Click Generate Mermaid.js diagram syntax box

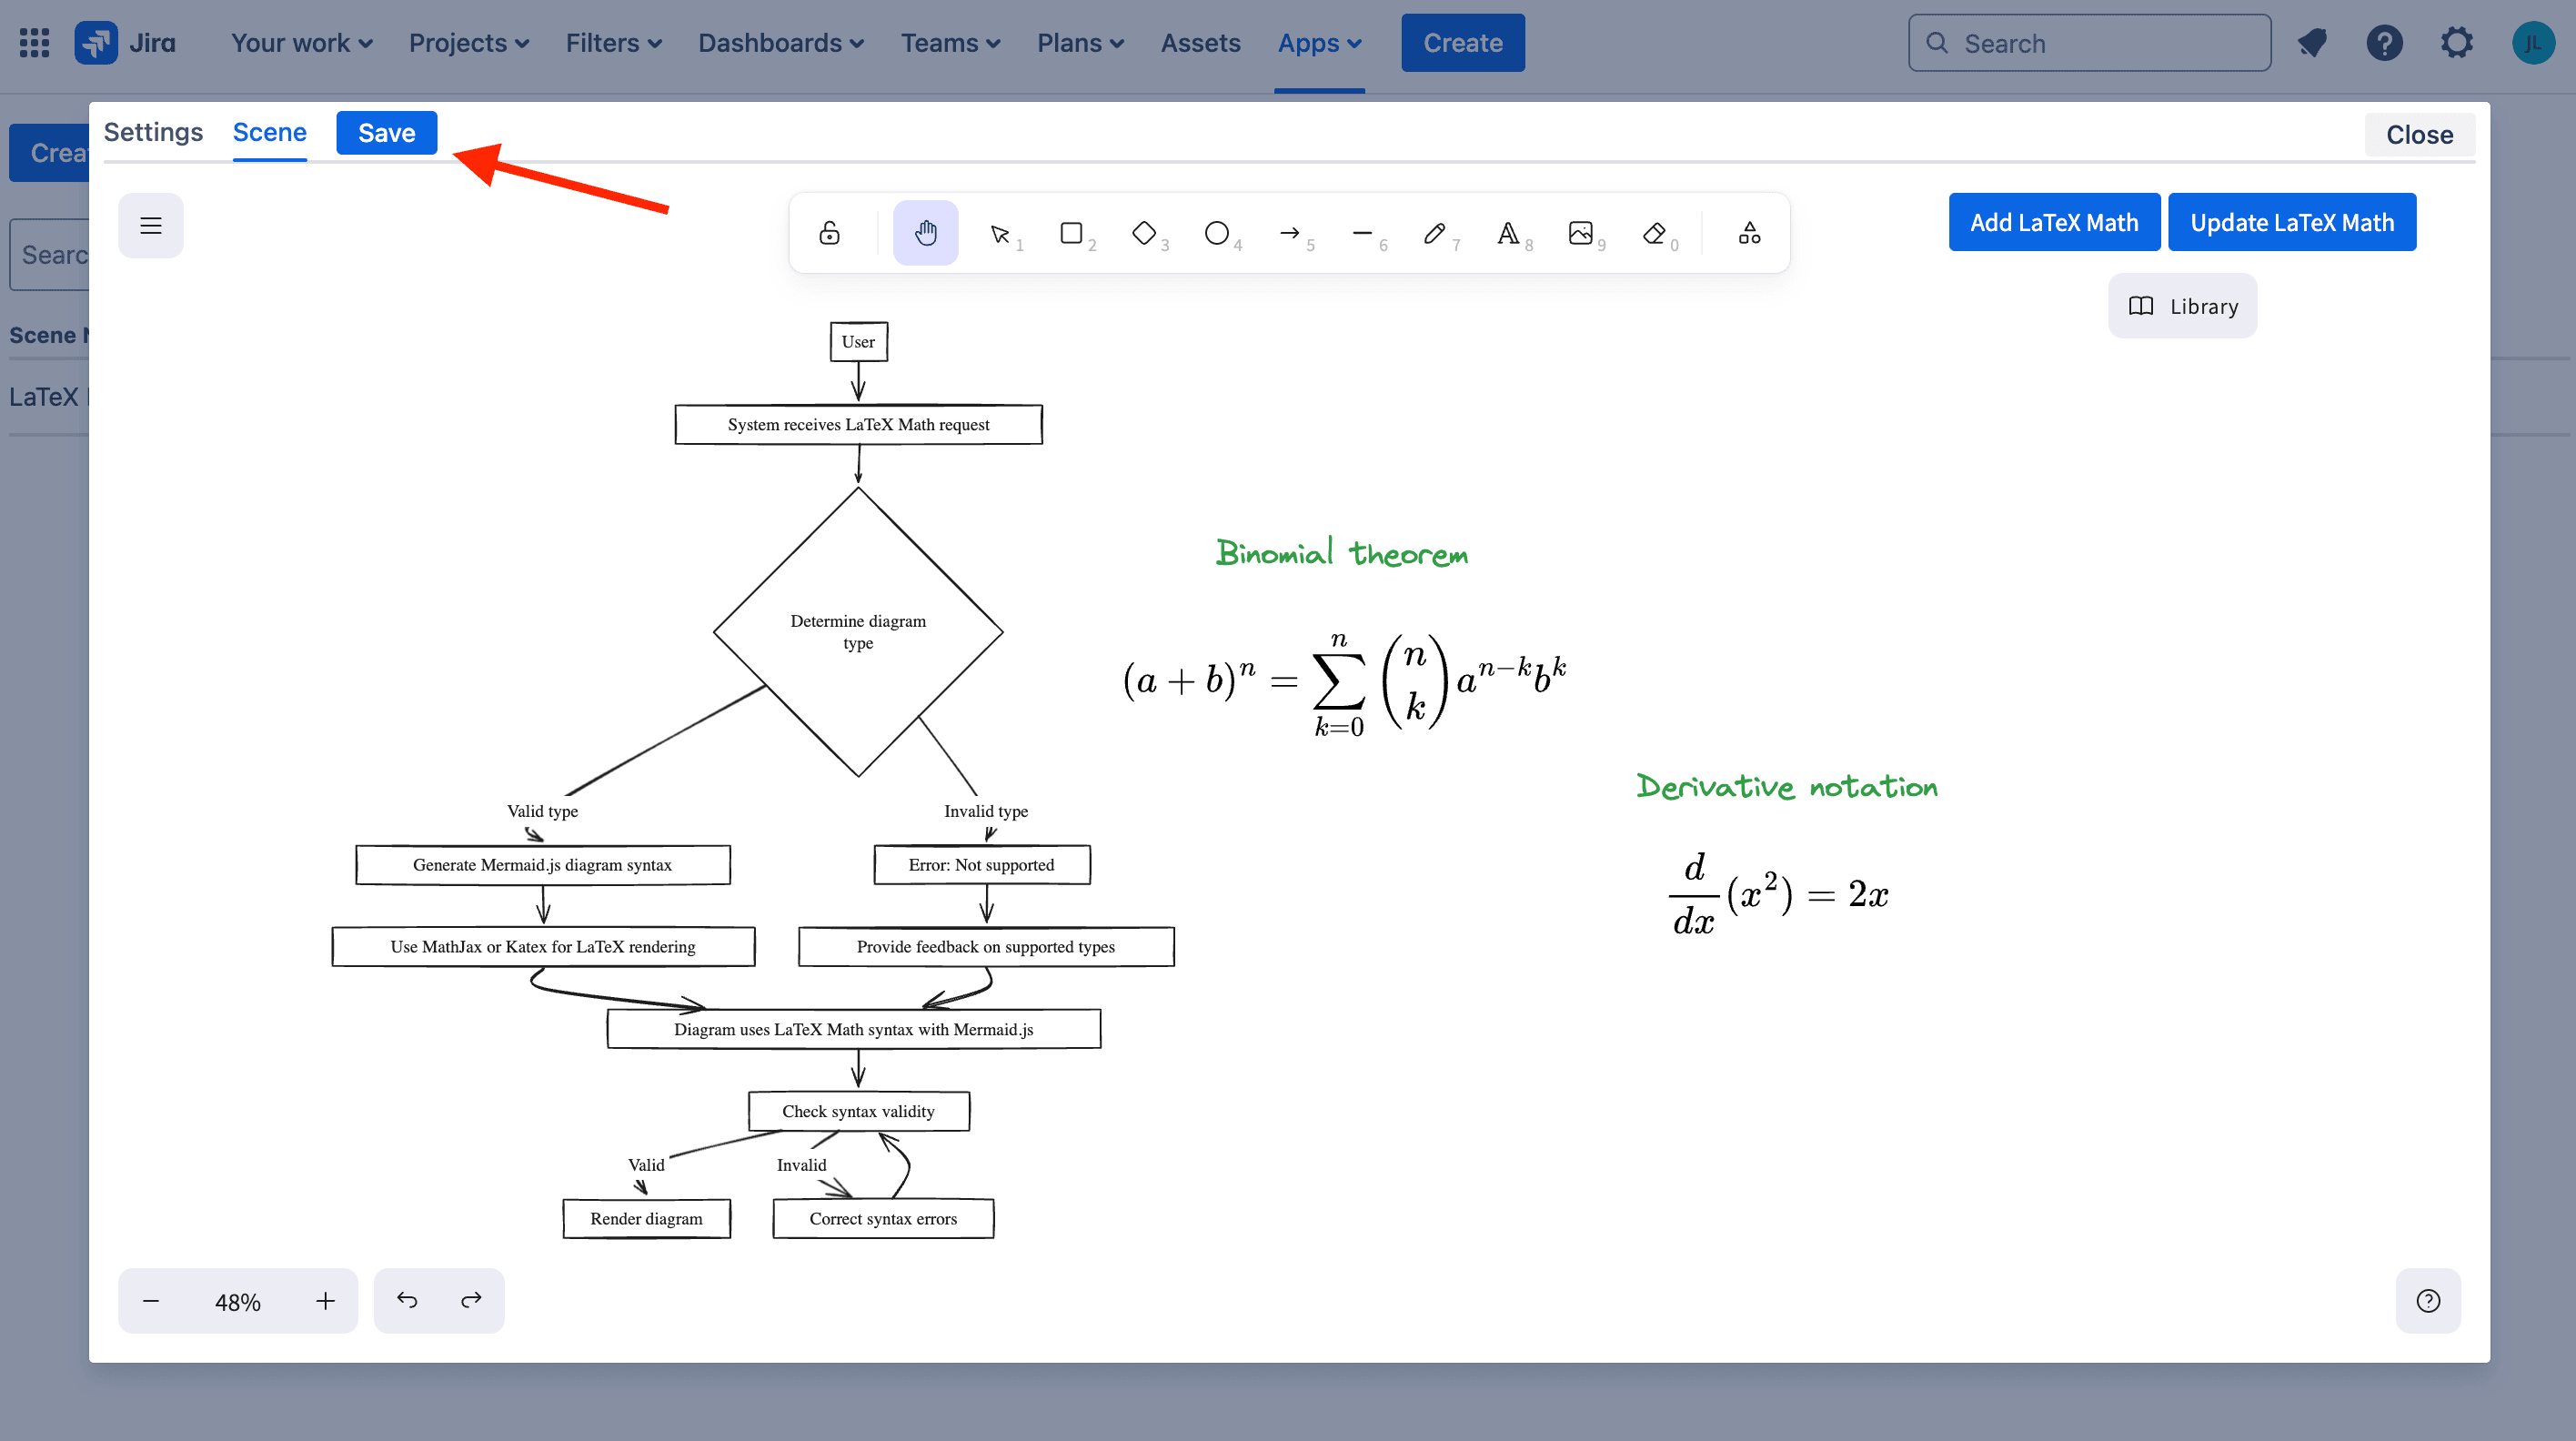tap(542, 865)
